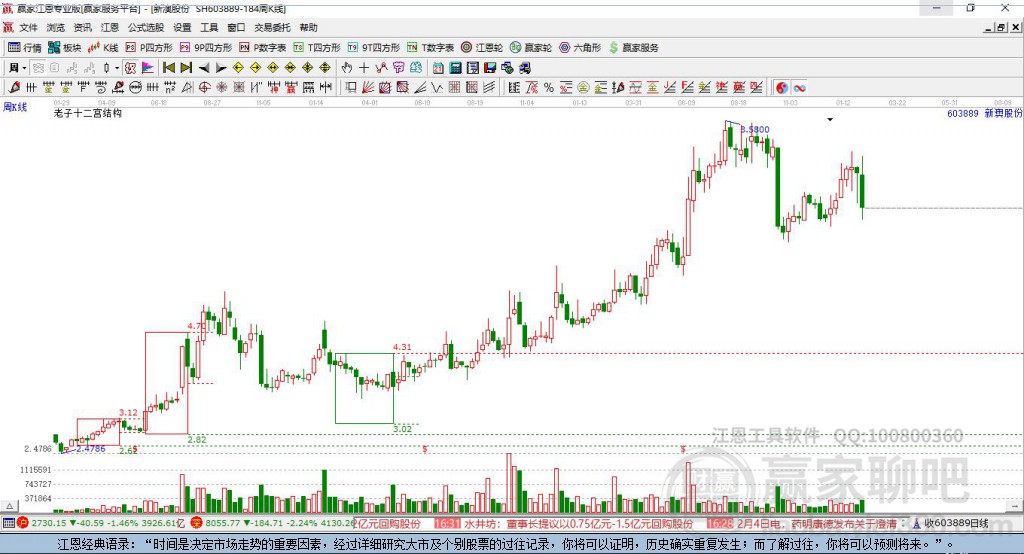Select the crosshair cursor tool
Viewport: 1024px width, 554px height.
click(364, 67)
